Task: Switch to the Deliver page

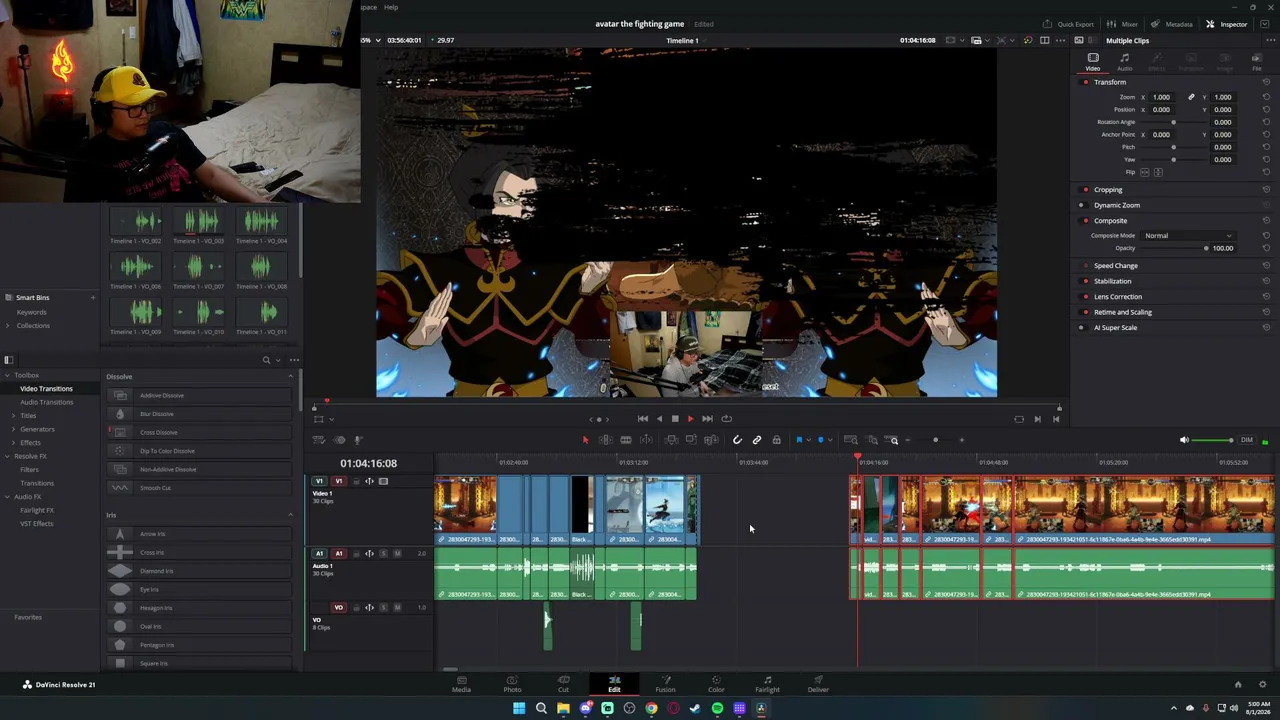Action: pos(818,684)
